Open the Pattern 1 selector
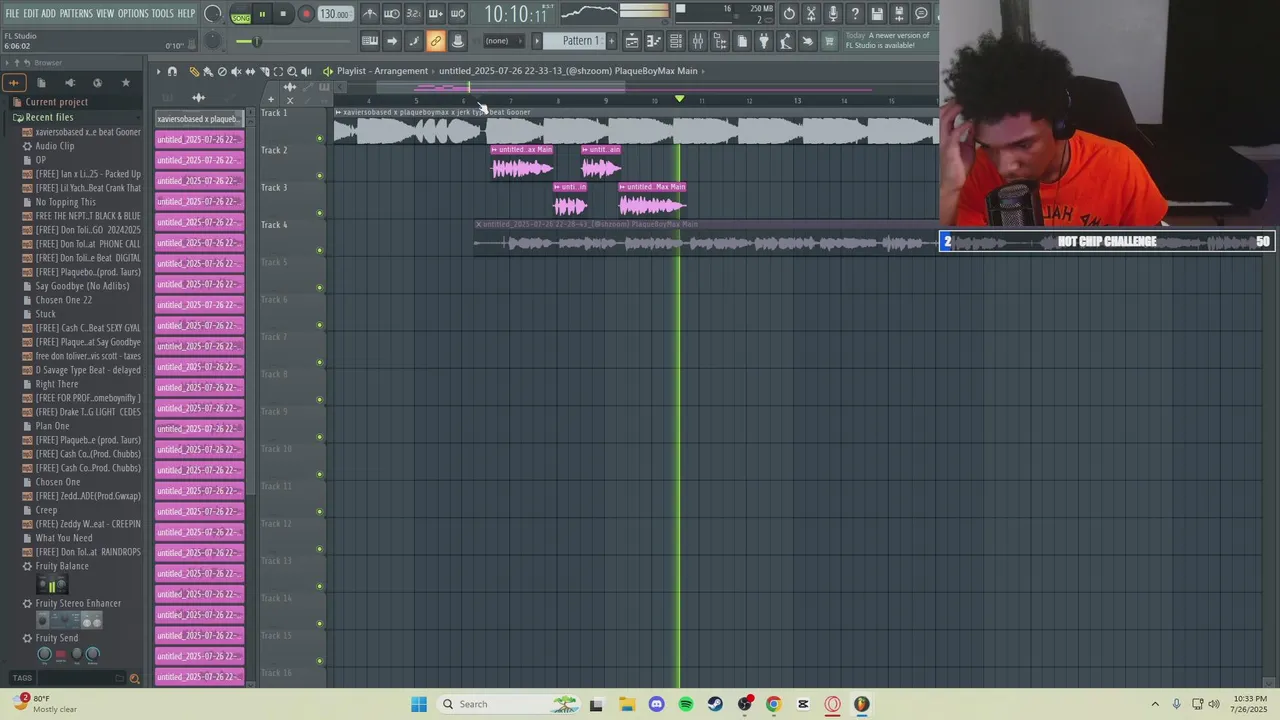 click(582, 41)
